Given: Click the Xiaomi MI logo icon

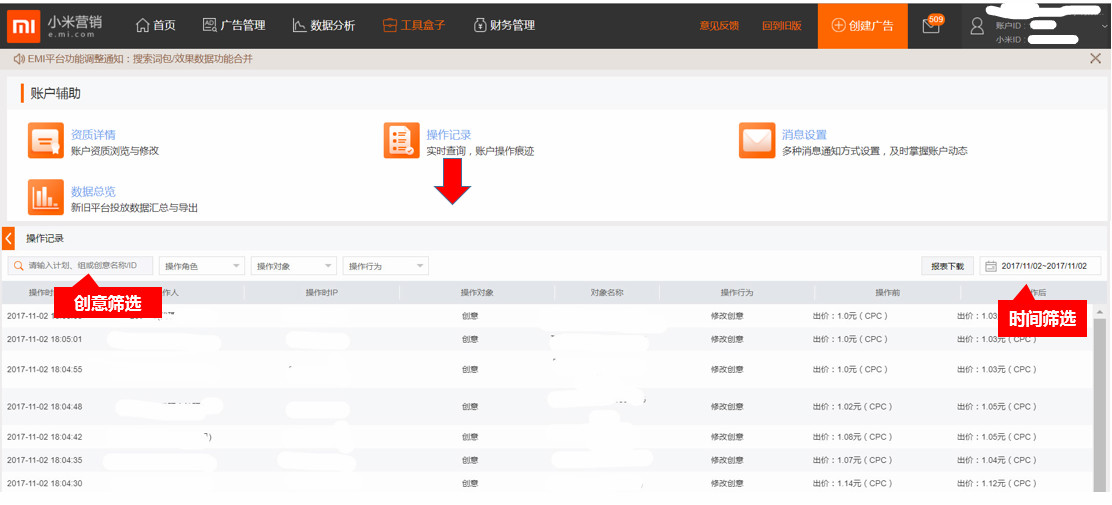Looking at the screenshot, I should (x=23, y=25).
